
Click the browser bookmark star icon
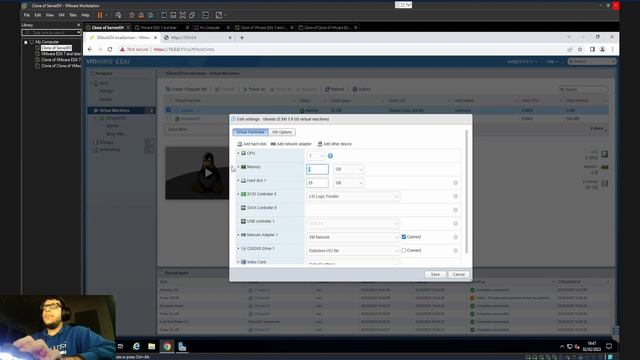580,49
